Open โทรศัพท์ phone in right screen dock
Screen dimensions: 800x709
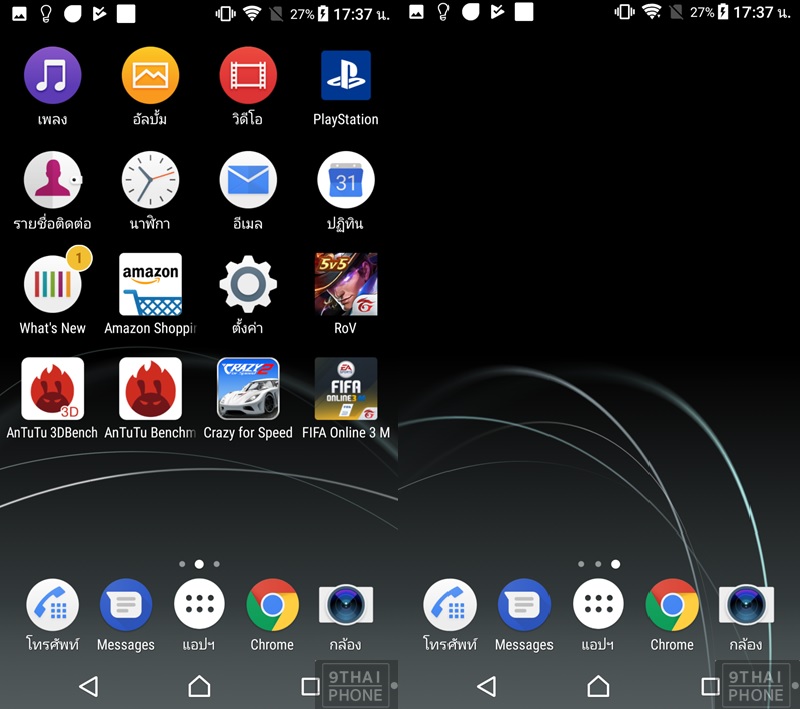pyautogui.click(x=450, y=605)
